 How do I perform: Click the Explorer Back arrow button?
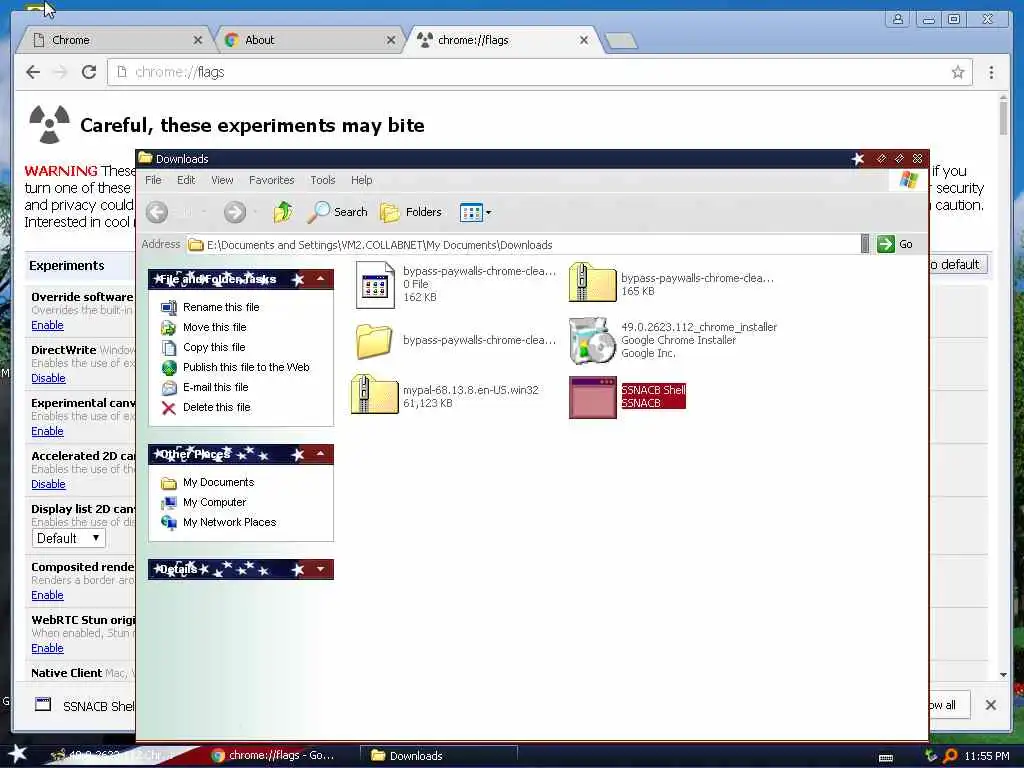157,212
